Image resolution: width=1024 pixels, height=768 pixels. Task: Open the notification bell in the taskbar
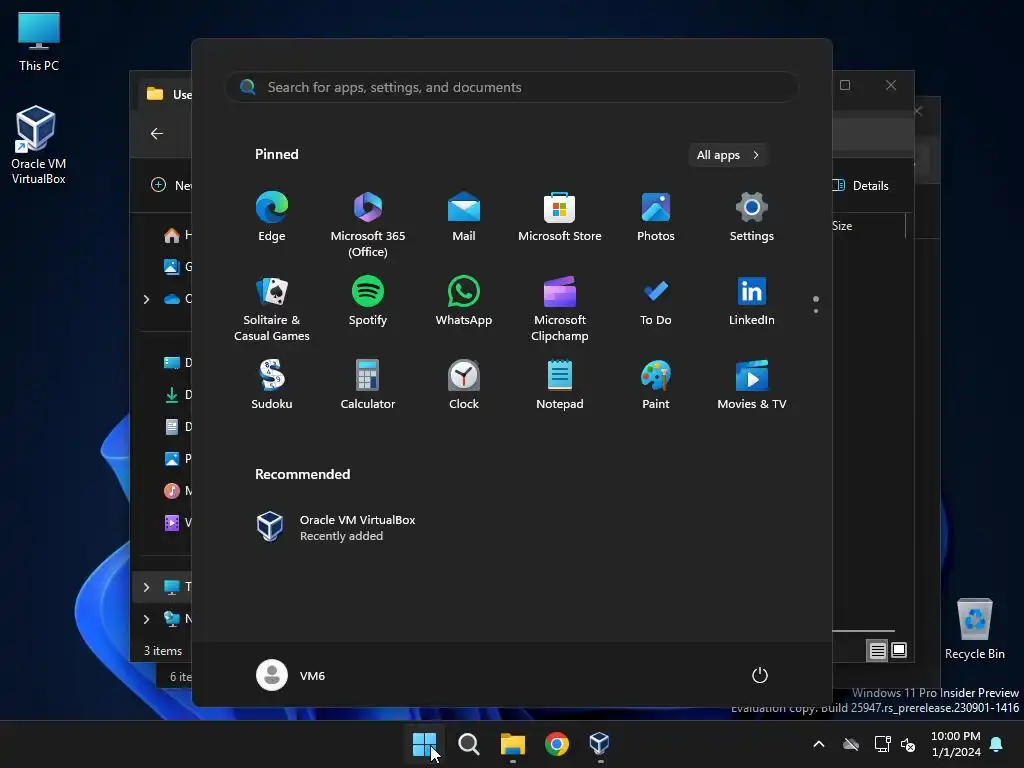click(997, 744)
